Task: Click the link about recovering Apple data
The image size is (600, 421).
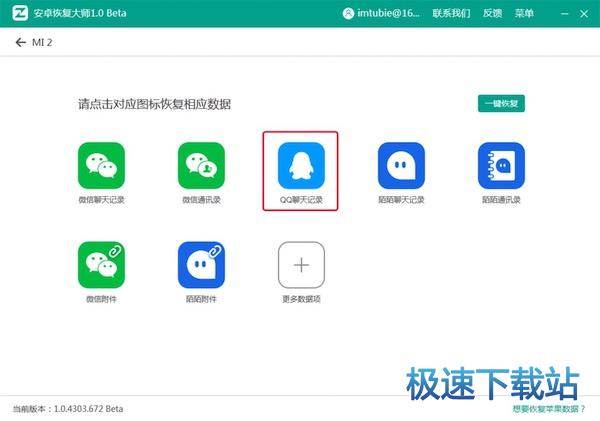Action: pos(549,409)
